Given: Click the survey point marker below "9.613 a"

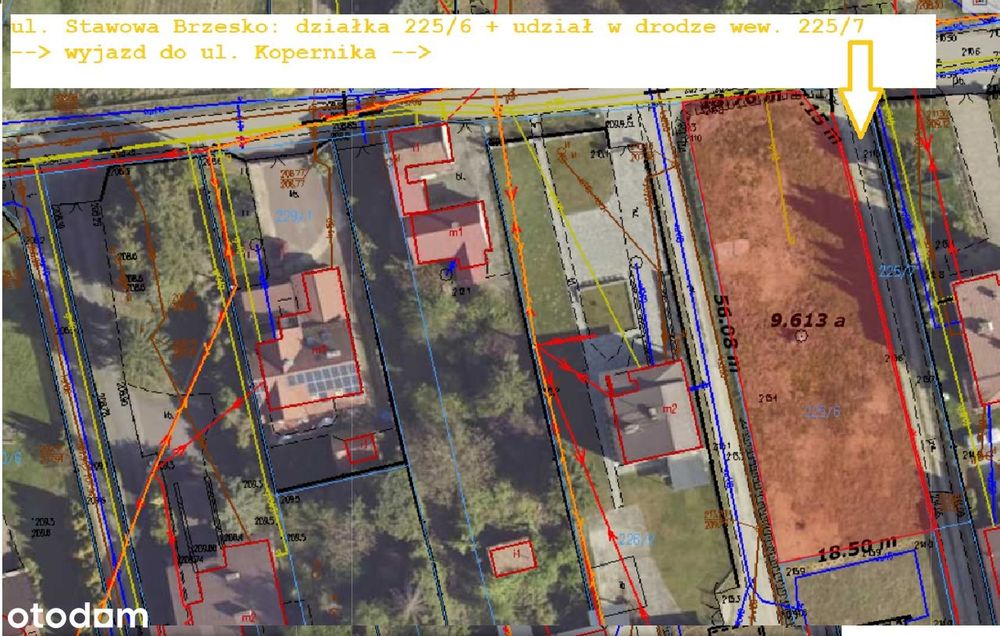Looking at the screenshot, I should [801, 336].
